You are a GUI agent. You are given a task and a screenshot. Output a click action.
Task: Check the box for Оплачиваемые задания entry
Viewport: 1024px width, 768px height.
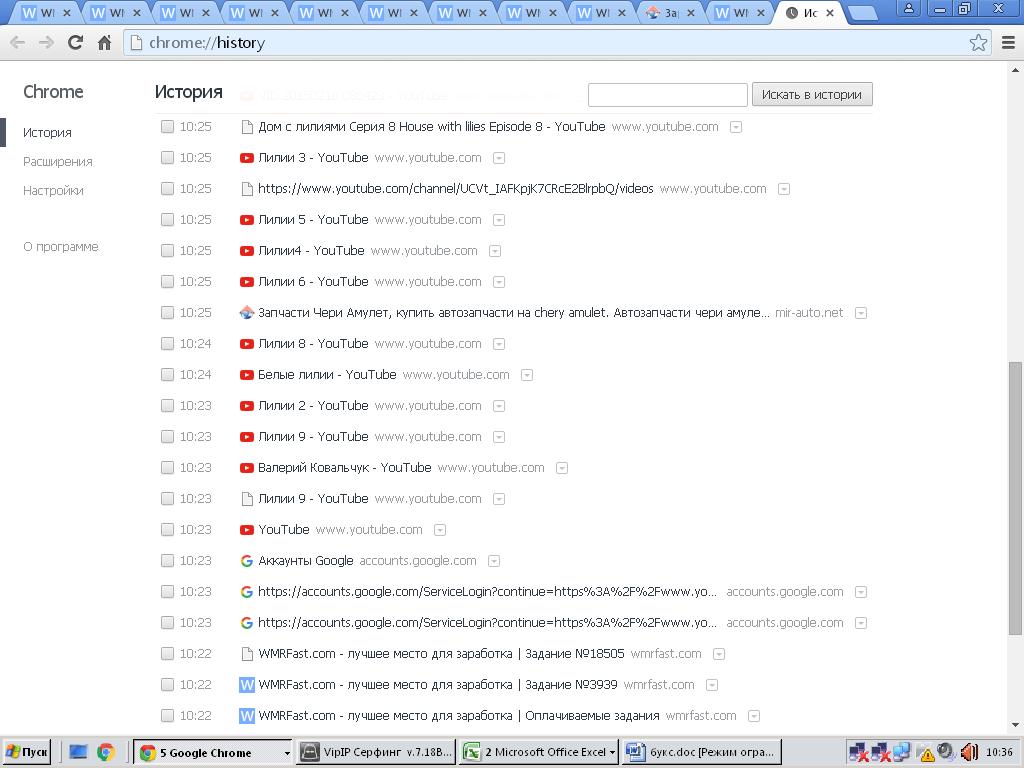(167, 716)
